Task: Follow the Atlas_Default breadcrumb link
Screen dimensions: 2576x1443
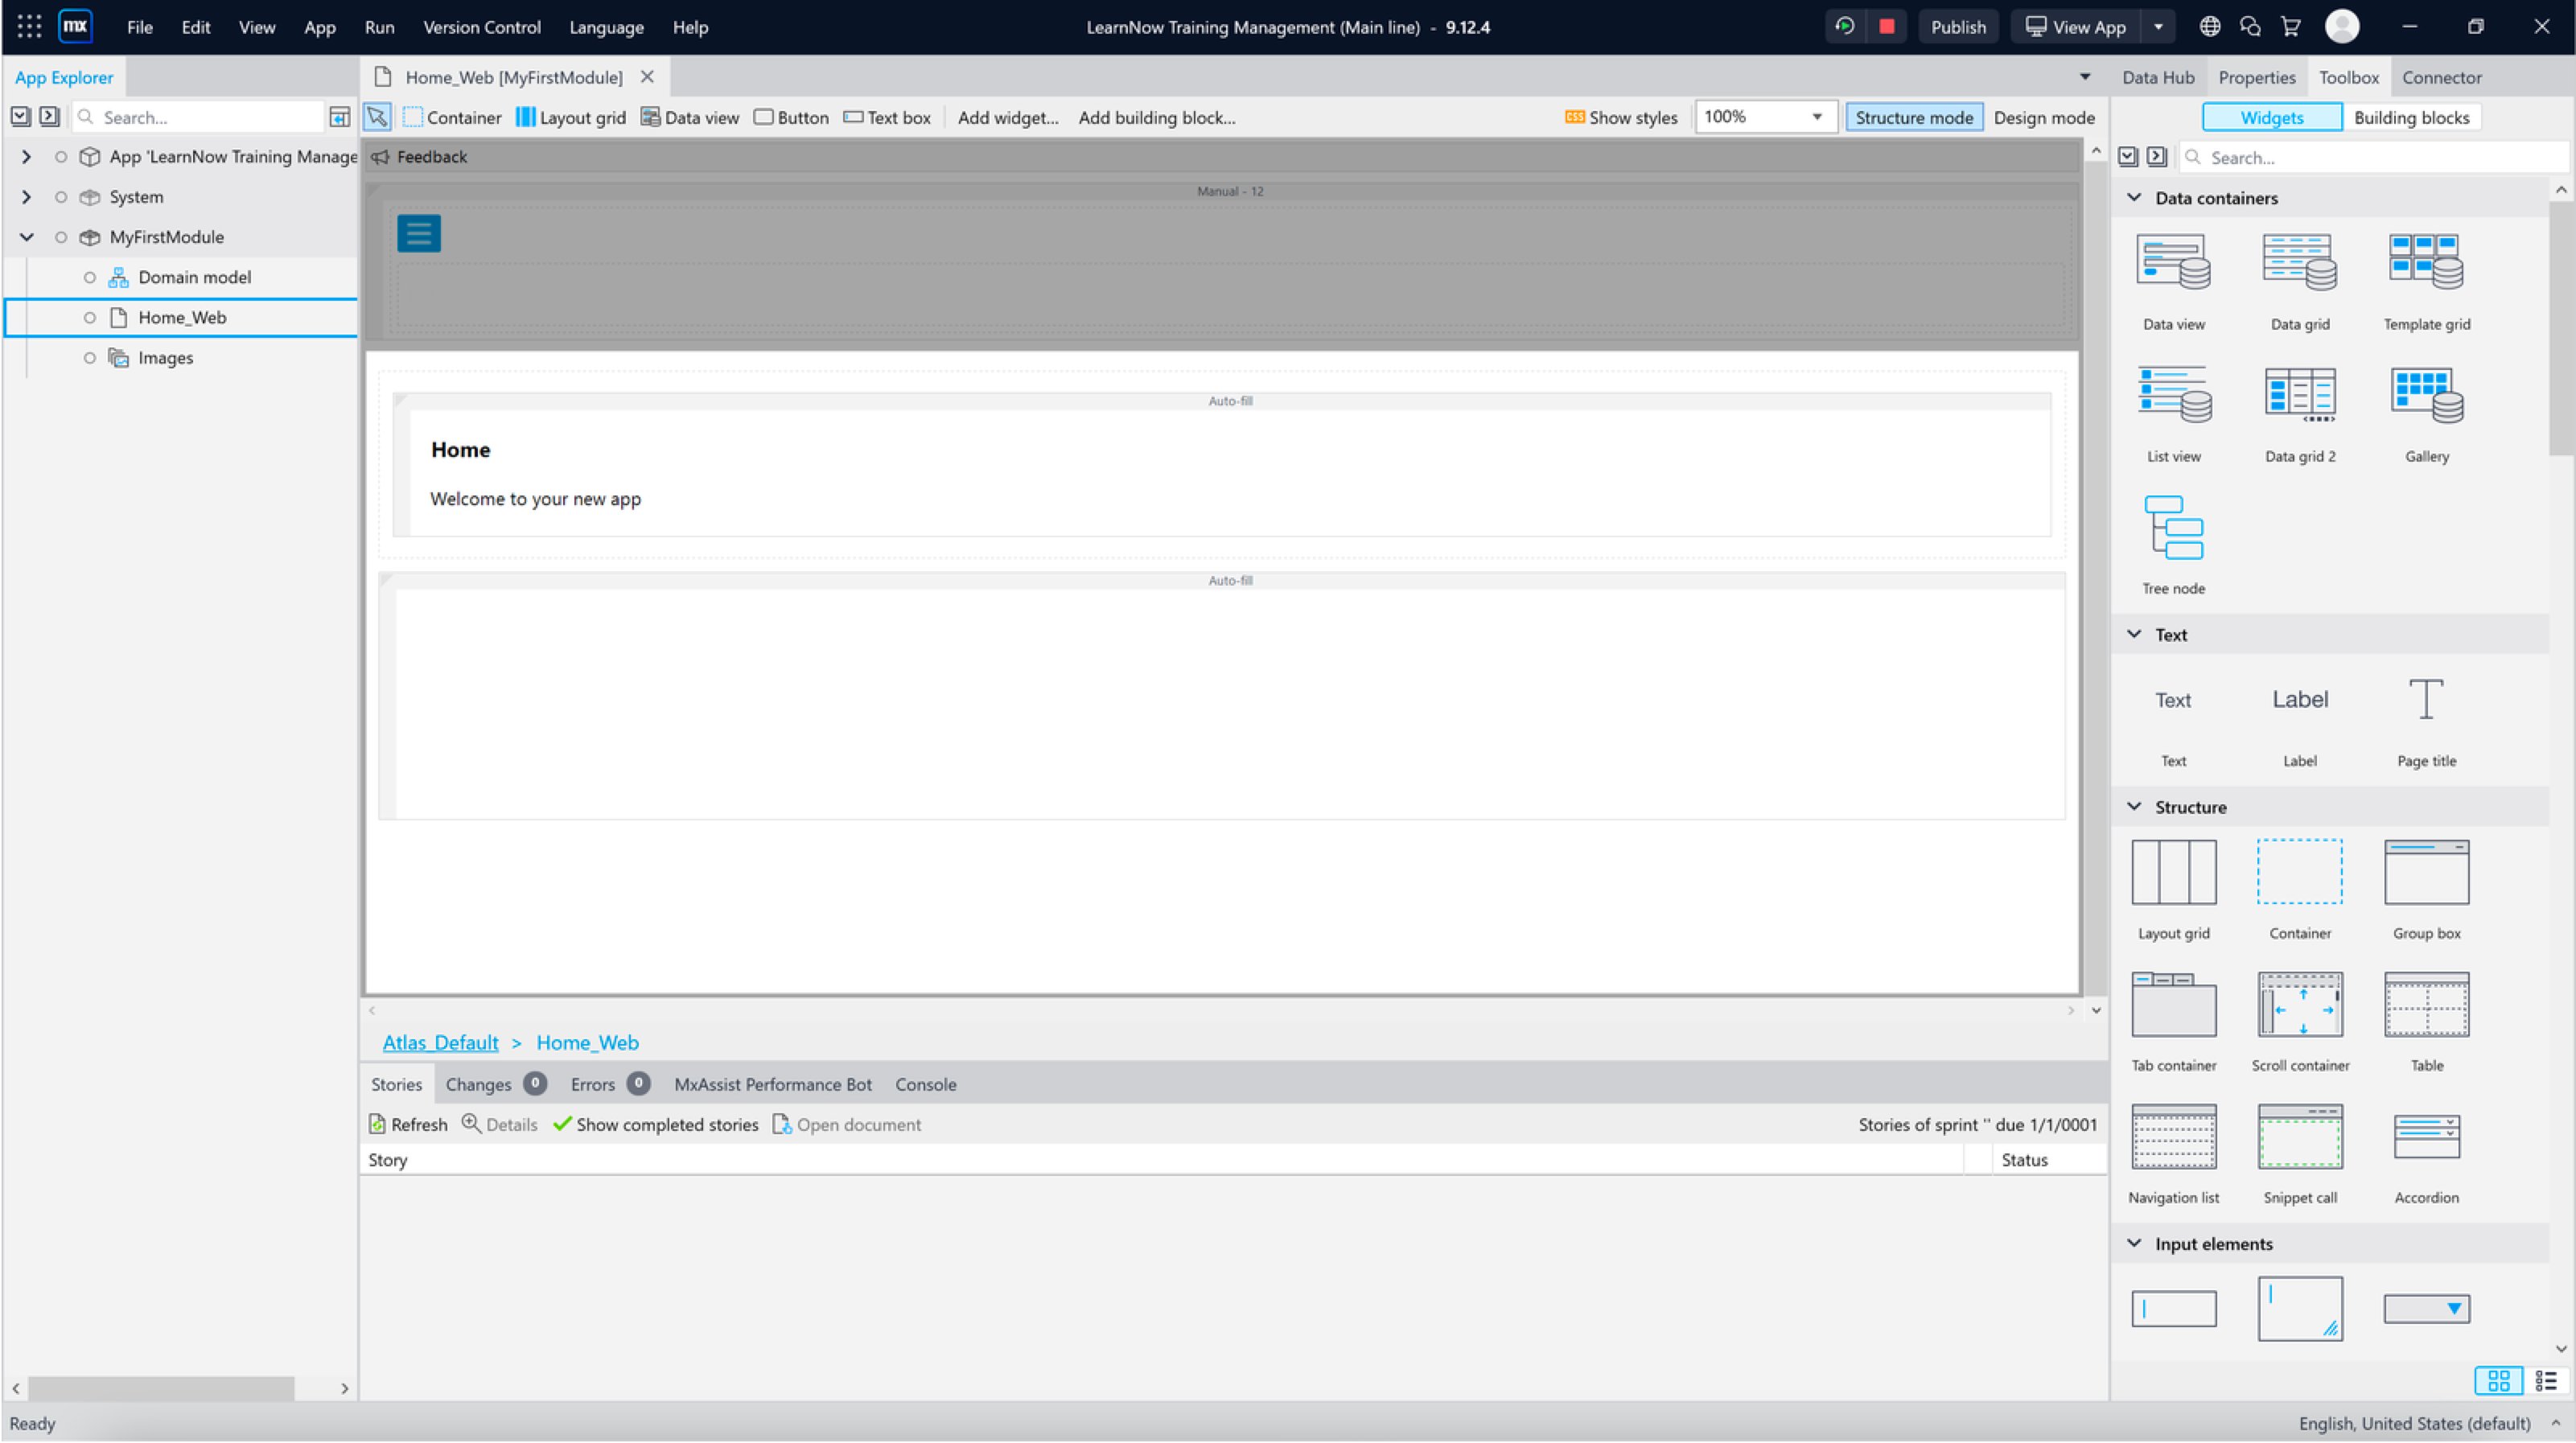Action: pos(440,1042)
